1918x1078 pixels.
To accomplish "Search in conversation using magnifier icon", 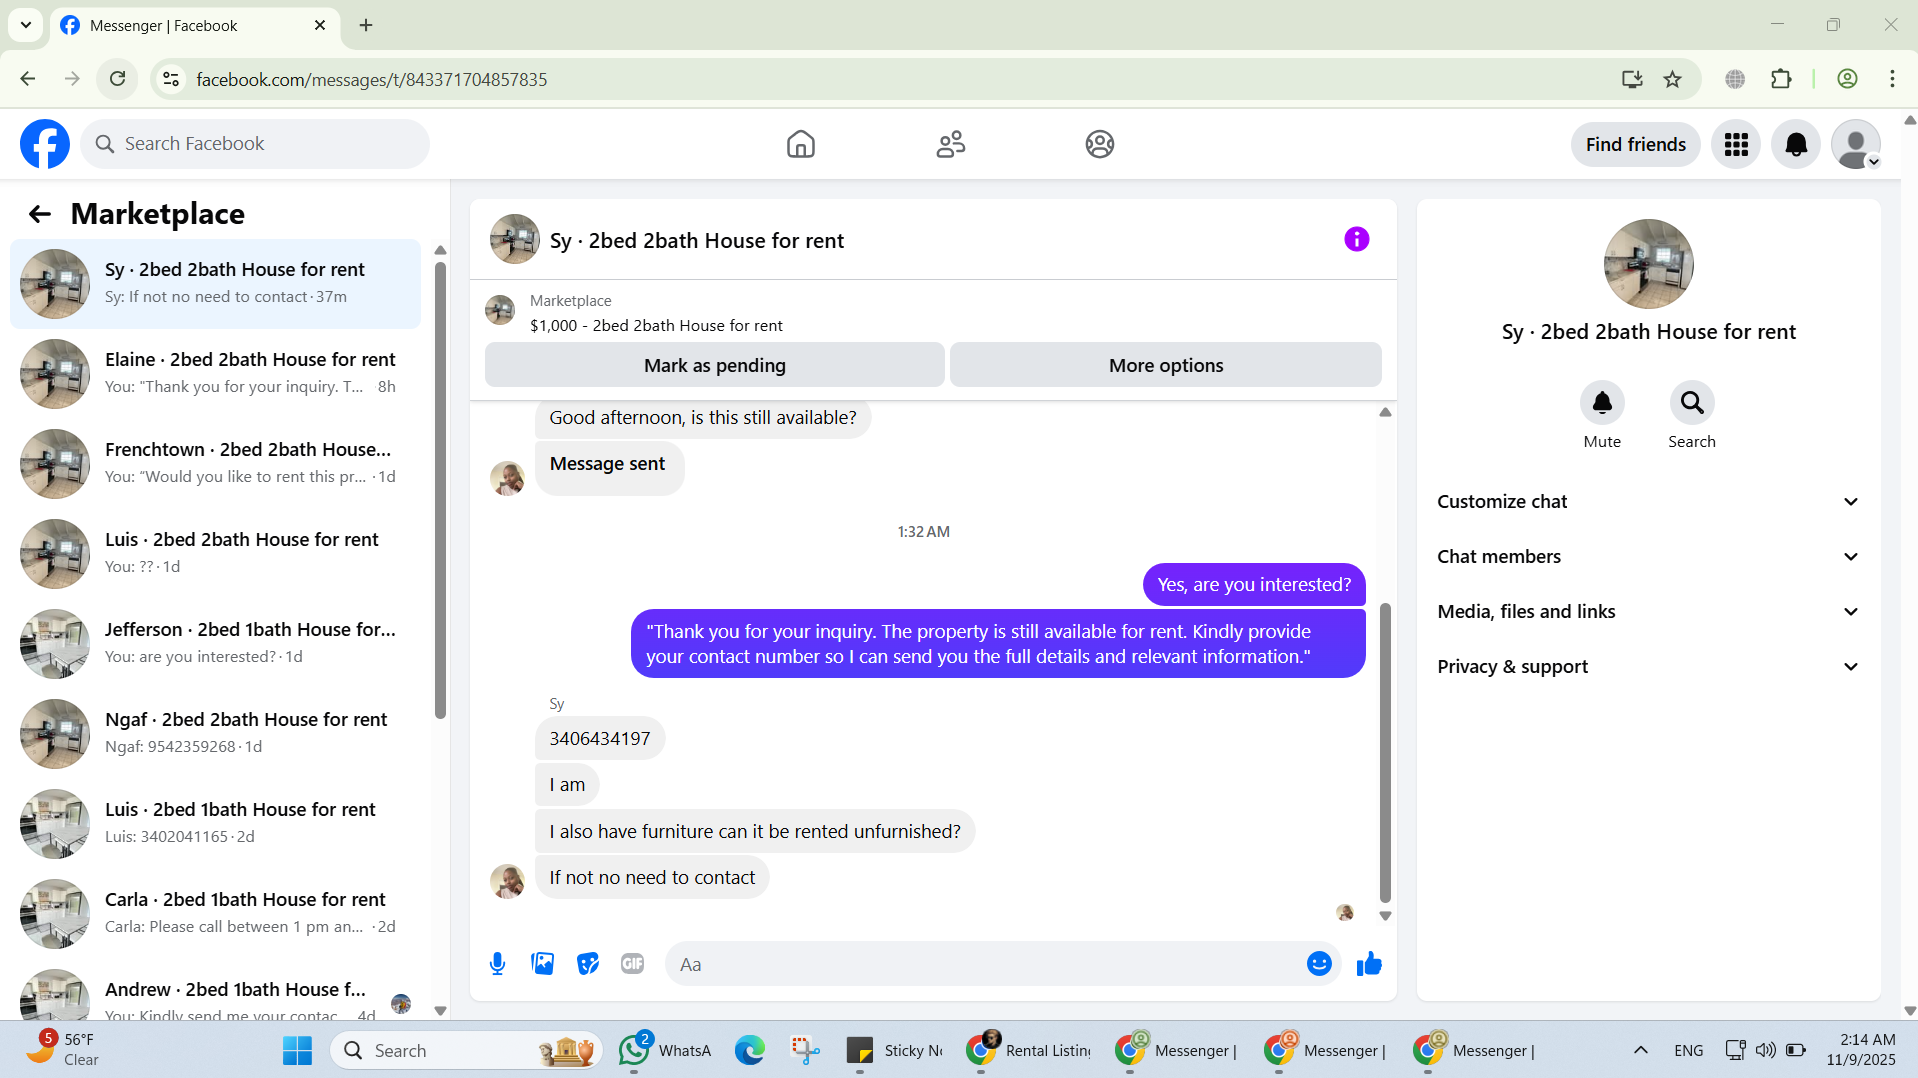I will (1692, 403).
